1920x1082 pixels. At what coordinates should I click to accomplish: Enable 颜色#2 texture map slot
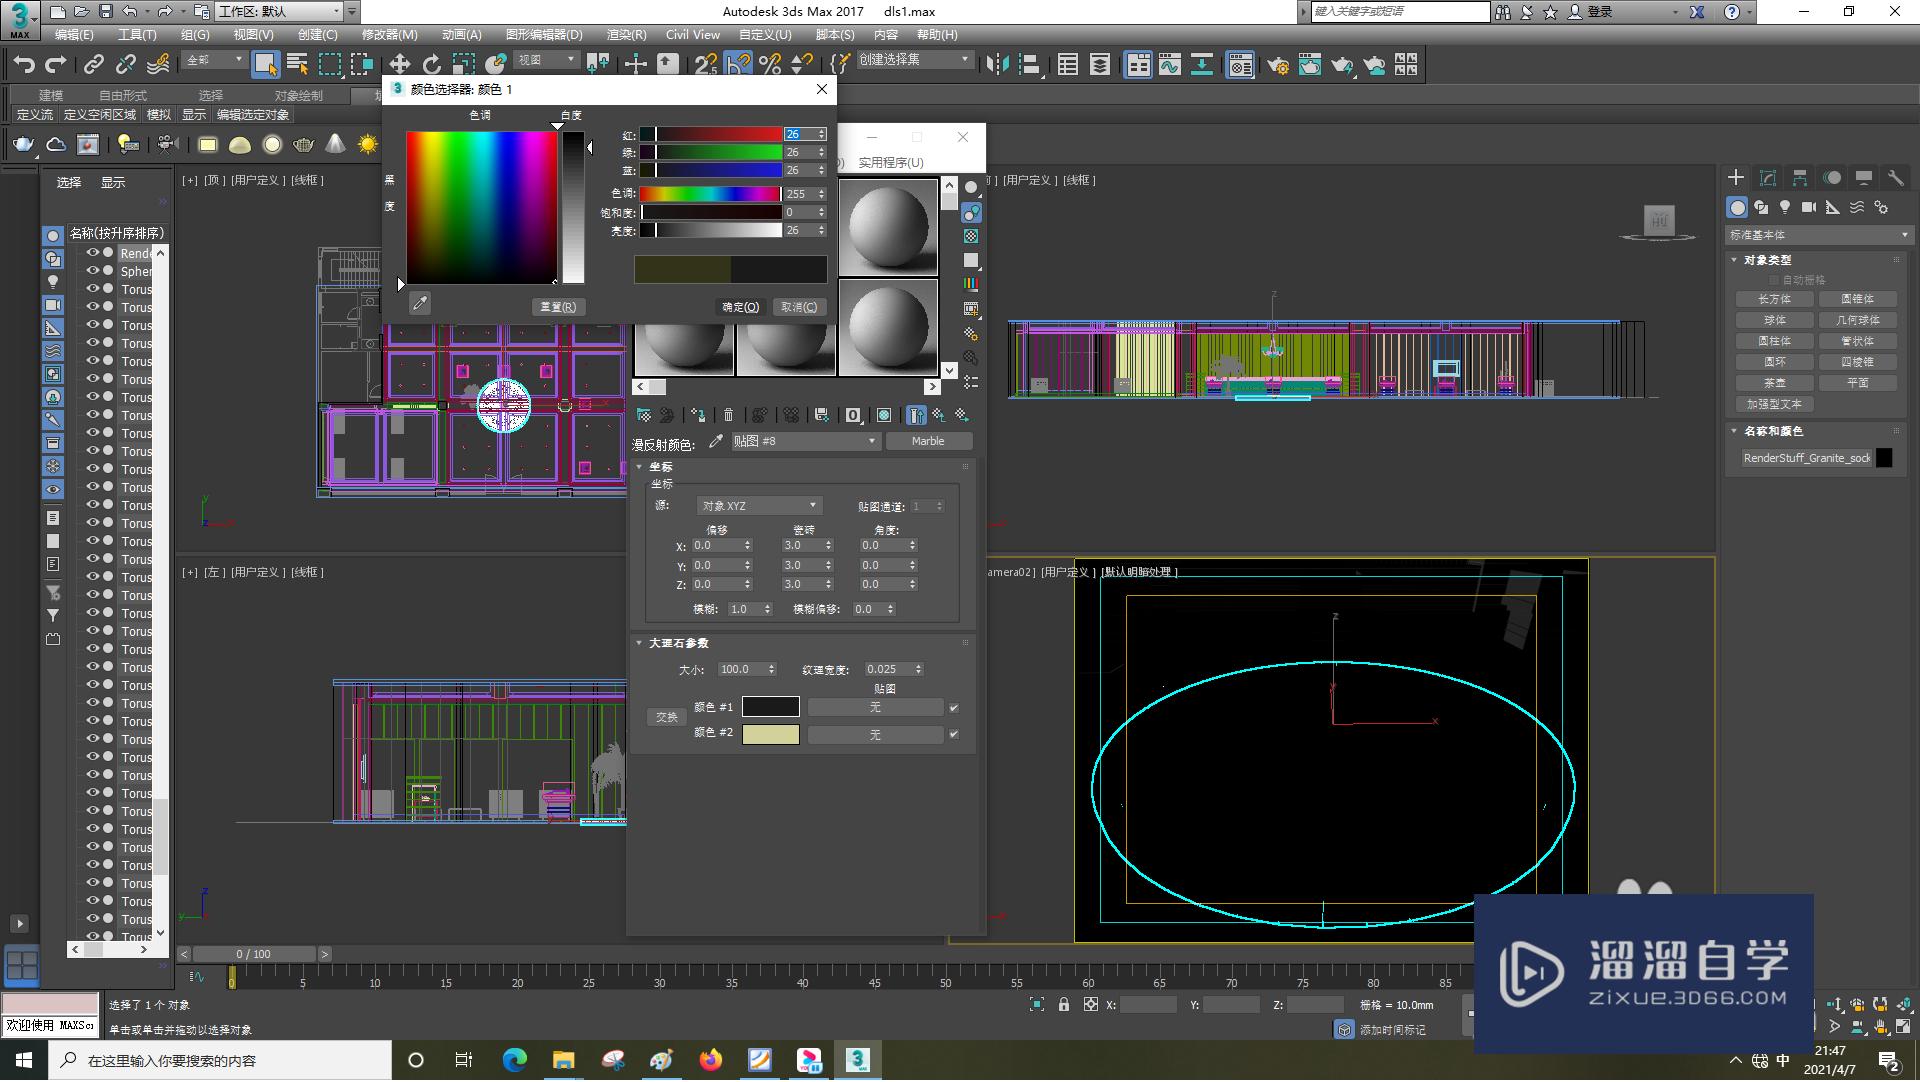956,734
